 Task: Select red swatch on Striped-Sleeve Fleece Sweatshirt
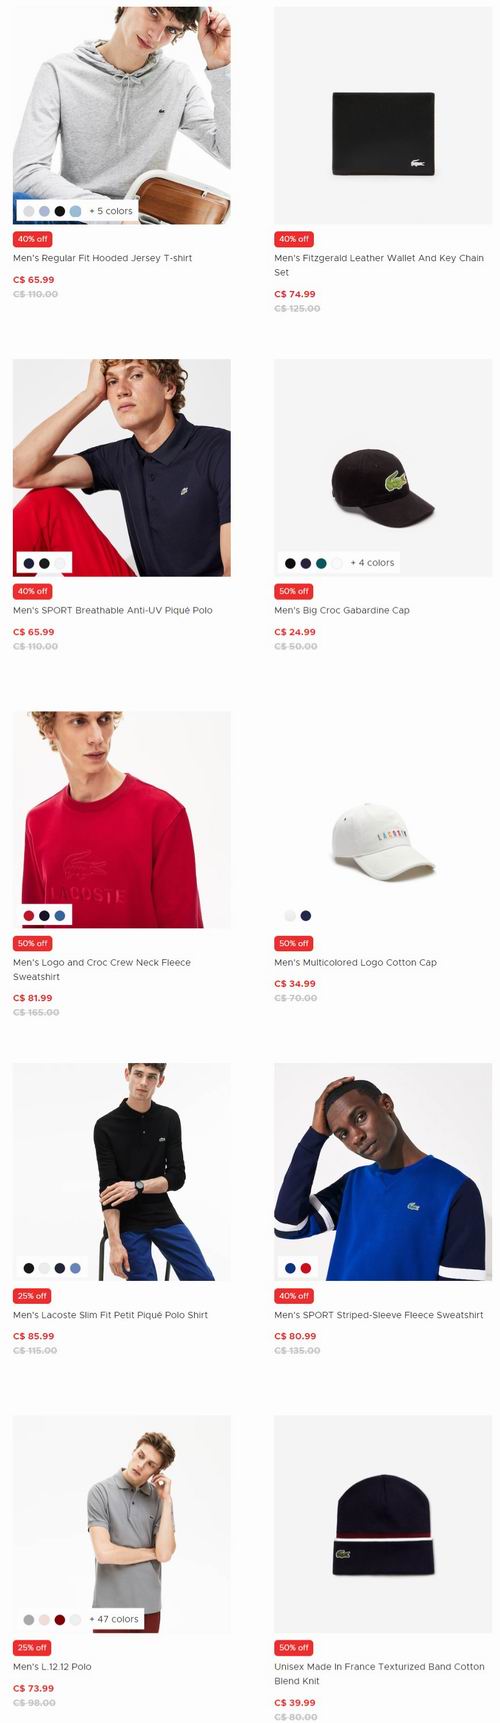point(305,1268)
